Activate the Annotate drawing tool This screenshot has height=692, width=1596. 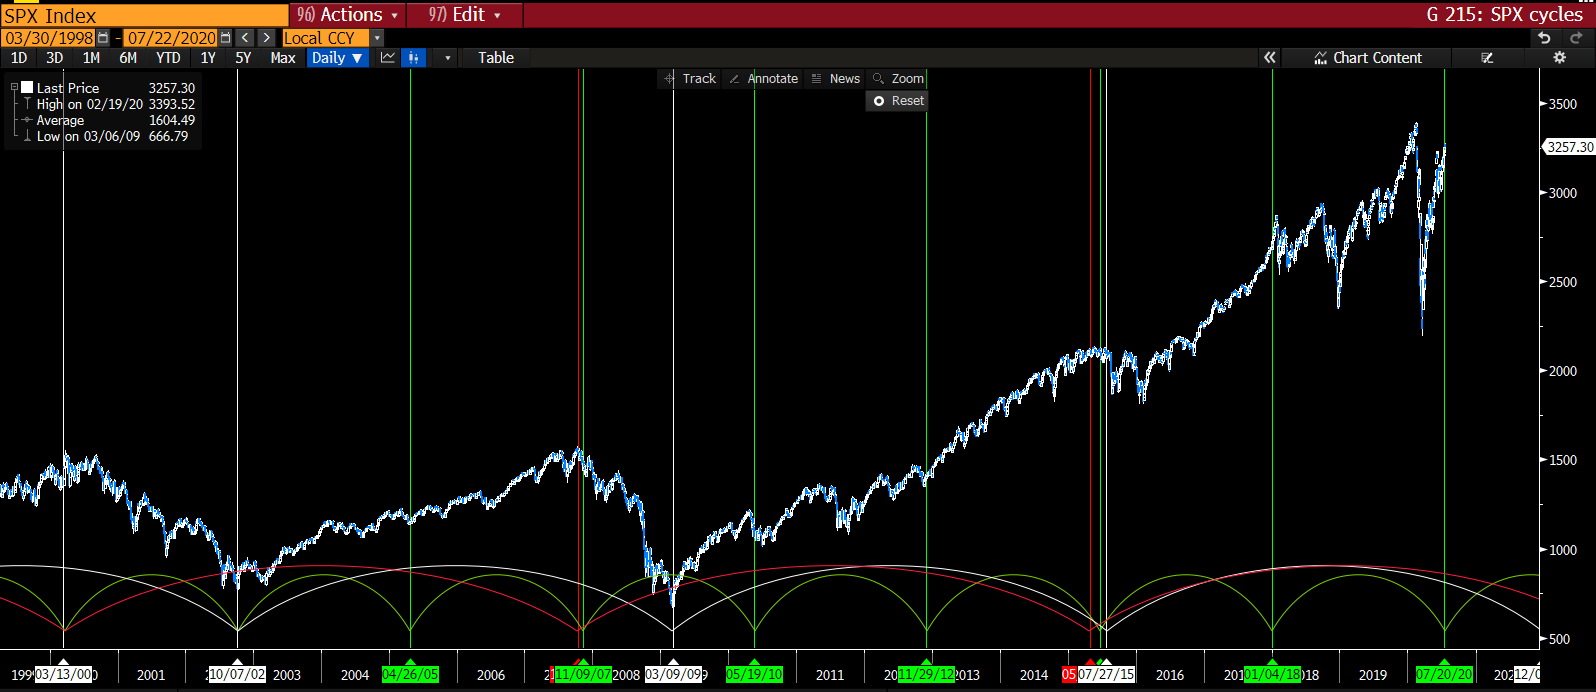(764, 79)
